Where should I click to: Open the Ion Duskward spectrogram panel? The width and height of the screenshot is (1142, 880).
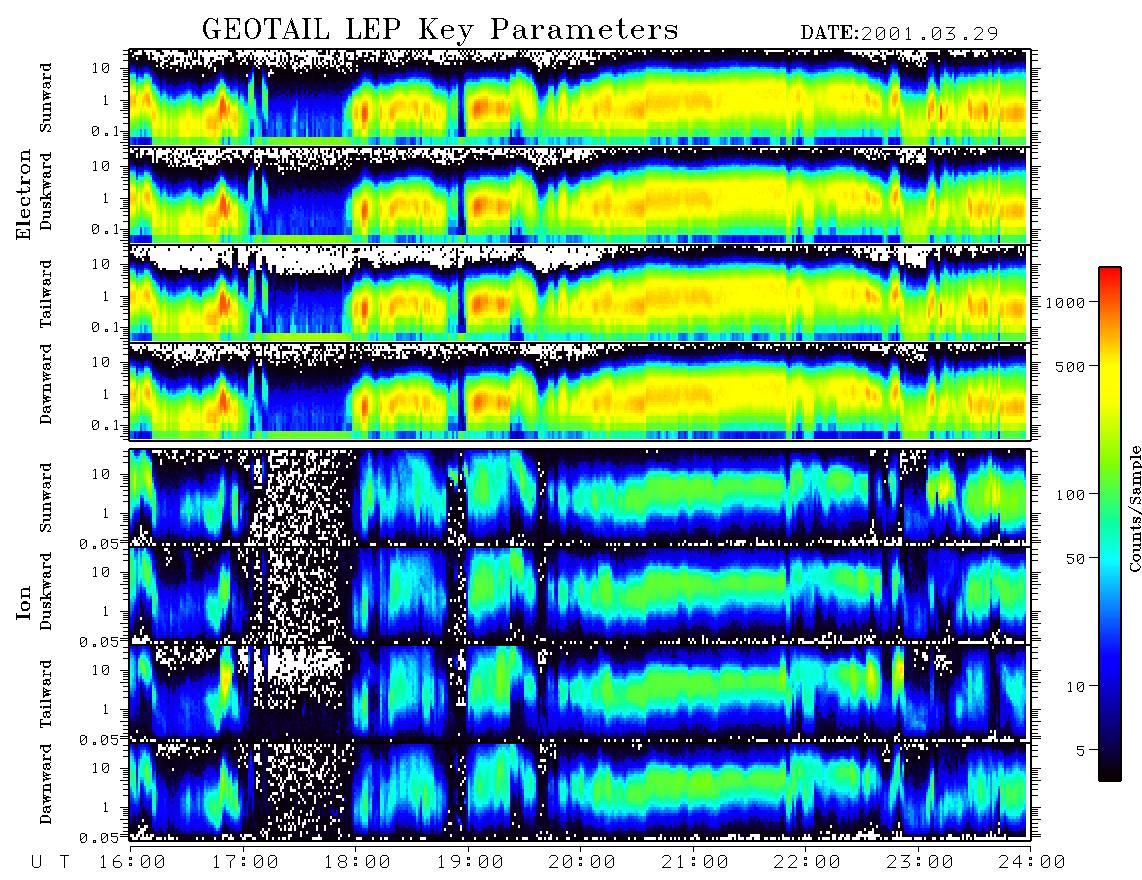578,596
